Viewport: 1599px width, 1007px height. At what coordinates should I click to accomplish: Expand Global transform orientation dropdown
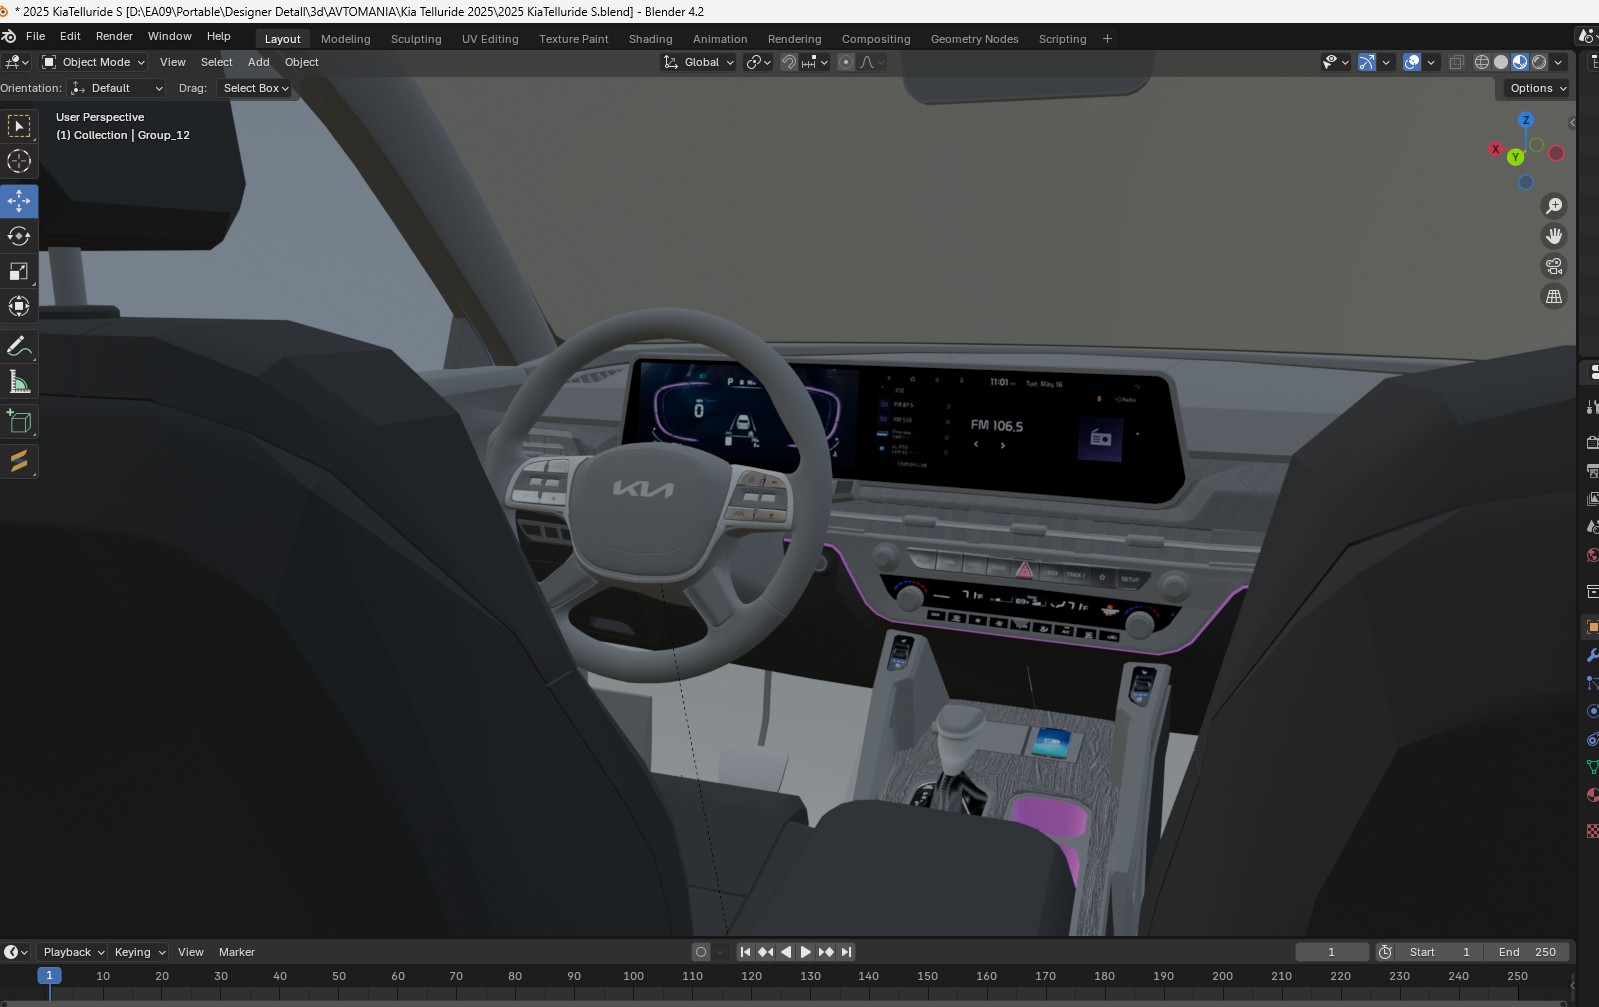pos(700,62)
